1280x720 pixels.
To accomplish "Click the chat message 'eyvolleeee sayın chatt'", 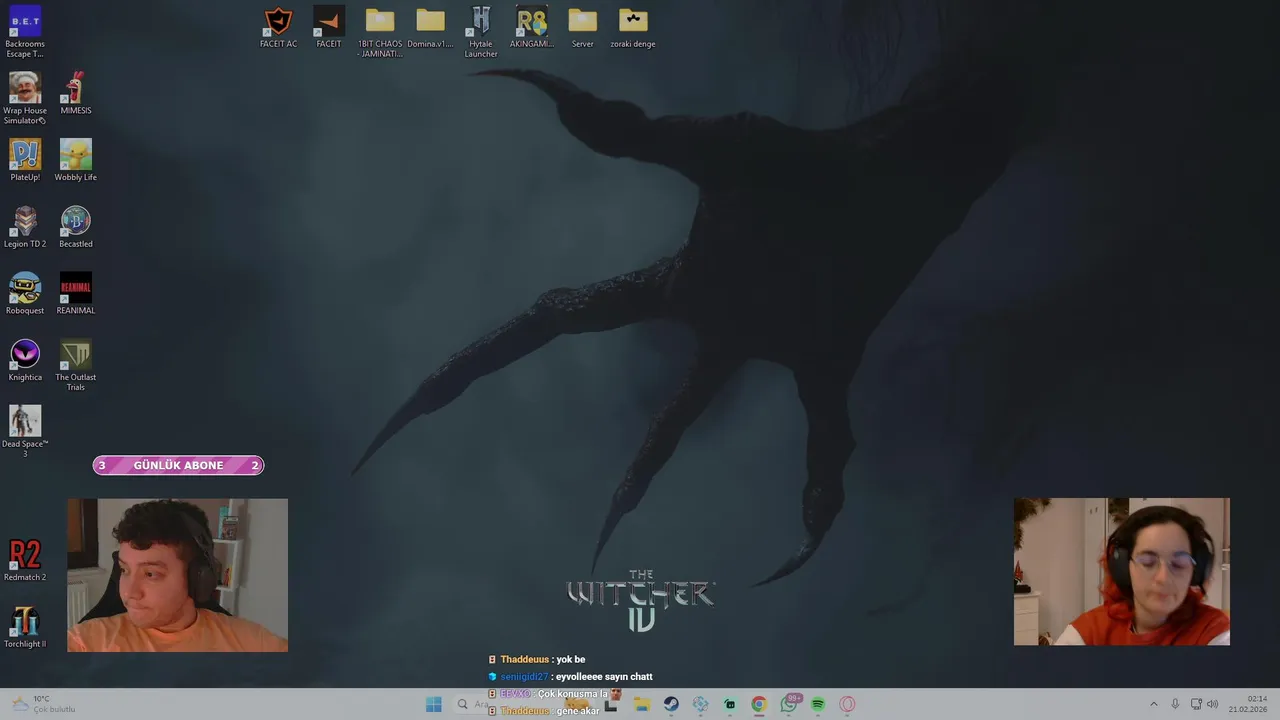I will click(x=604, y=677).
